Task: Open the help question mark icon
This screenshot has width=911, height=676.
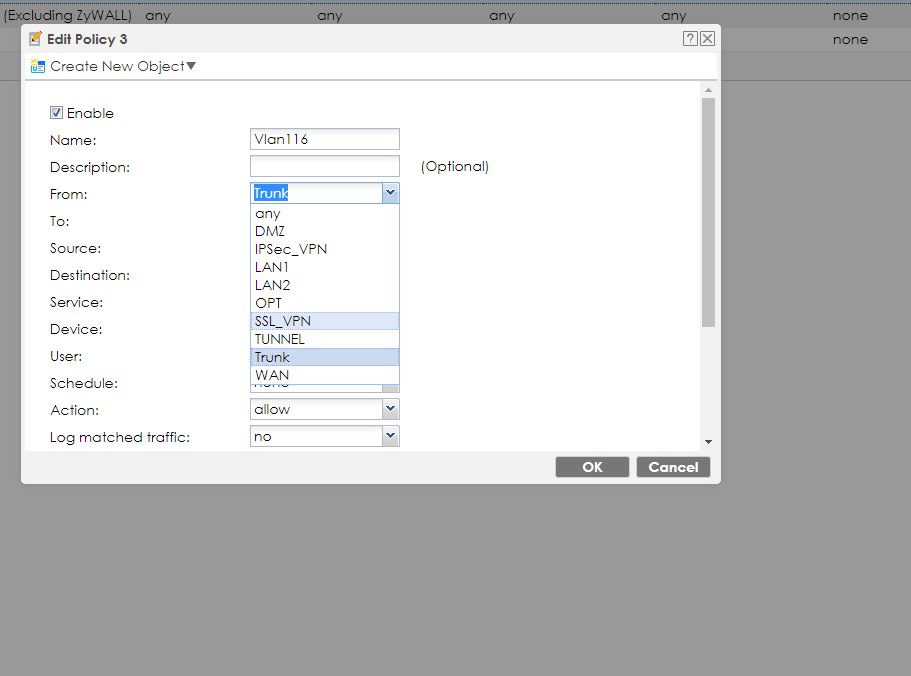Action: 690,39
